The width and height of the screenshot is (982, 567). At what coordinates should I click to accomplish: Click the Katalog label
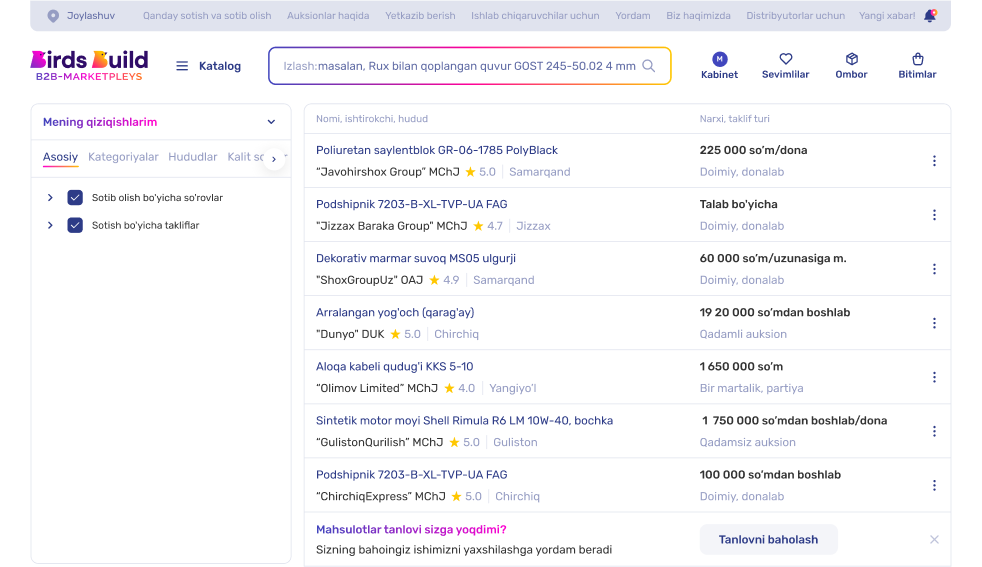tap(220, 66)
